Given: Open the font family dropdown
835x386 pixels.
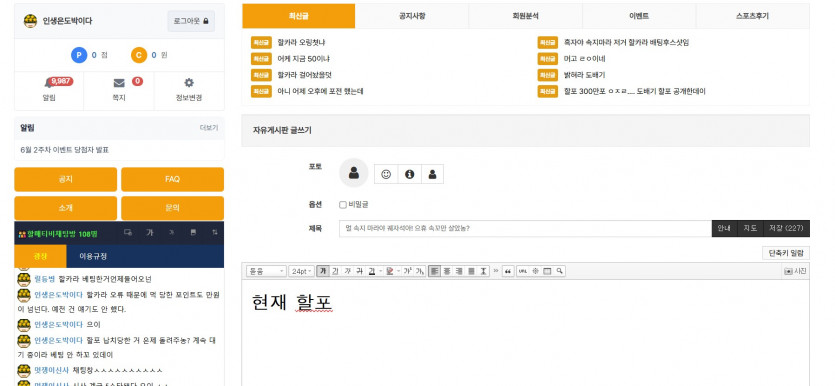Looking at the screenshot, I should coord(267,271).
